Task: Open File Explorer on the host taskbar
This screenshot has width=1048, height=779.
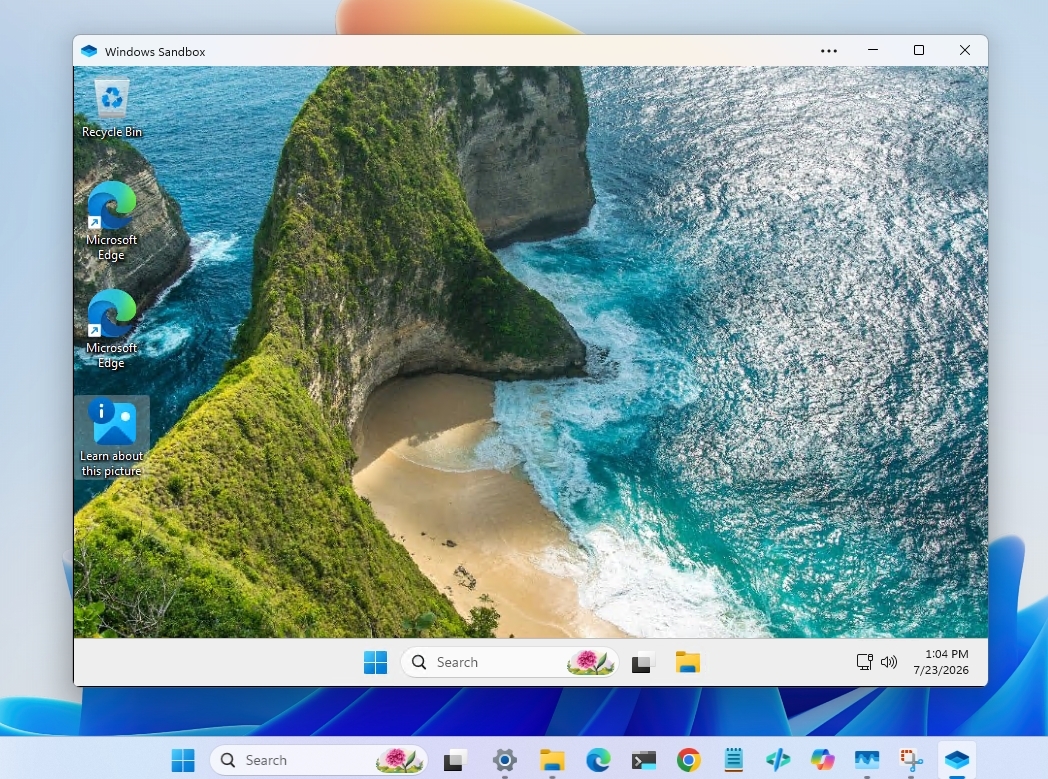Action: pos(552,760)
